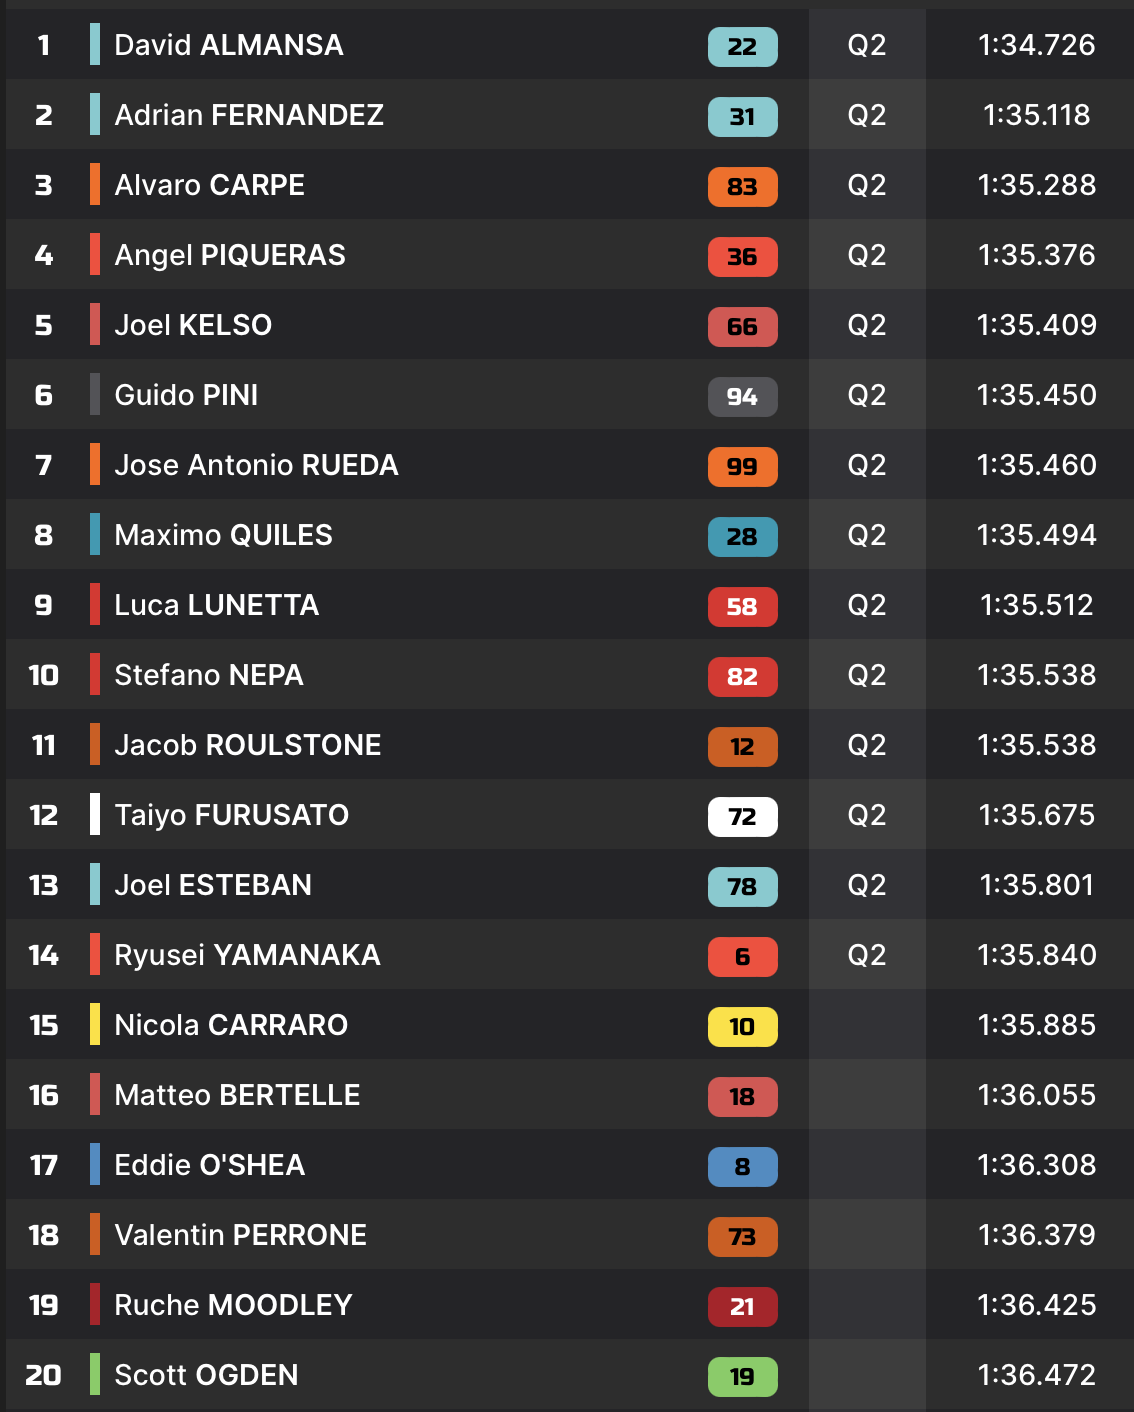This screenshot has width=1134, height=1412.
Task: Click the white number 72 badge
Action: [x=742, y=817]
